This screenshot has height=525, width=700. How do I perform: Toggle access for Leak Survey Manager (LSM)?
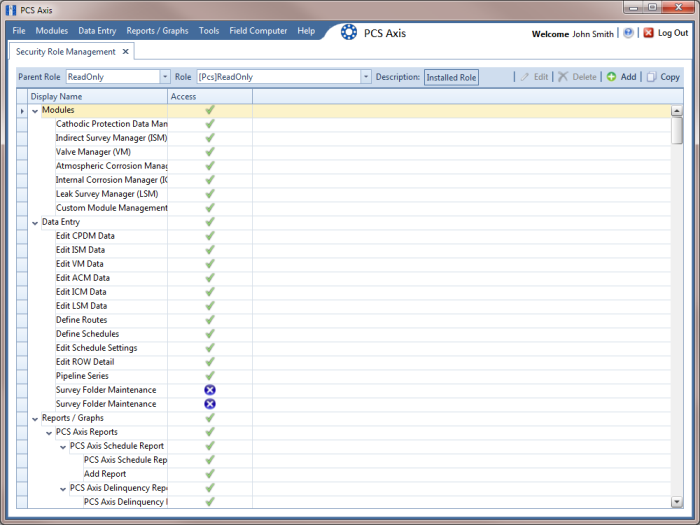coord(210,194)
